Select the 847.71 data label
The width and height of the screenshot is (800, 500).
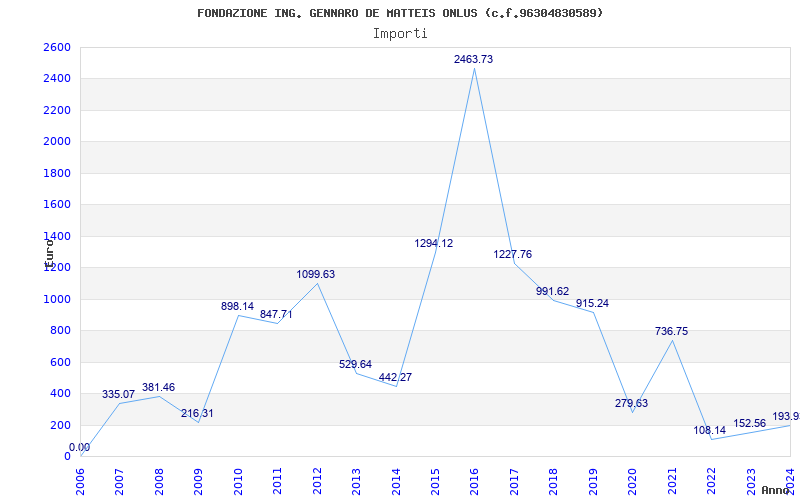click(x=277, y=314)
